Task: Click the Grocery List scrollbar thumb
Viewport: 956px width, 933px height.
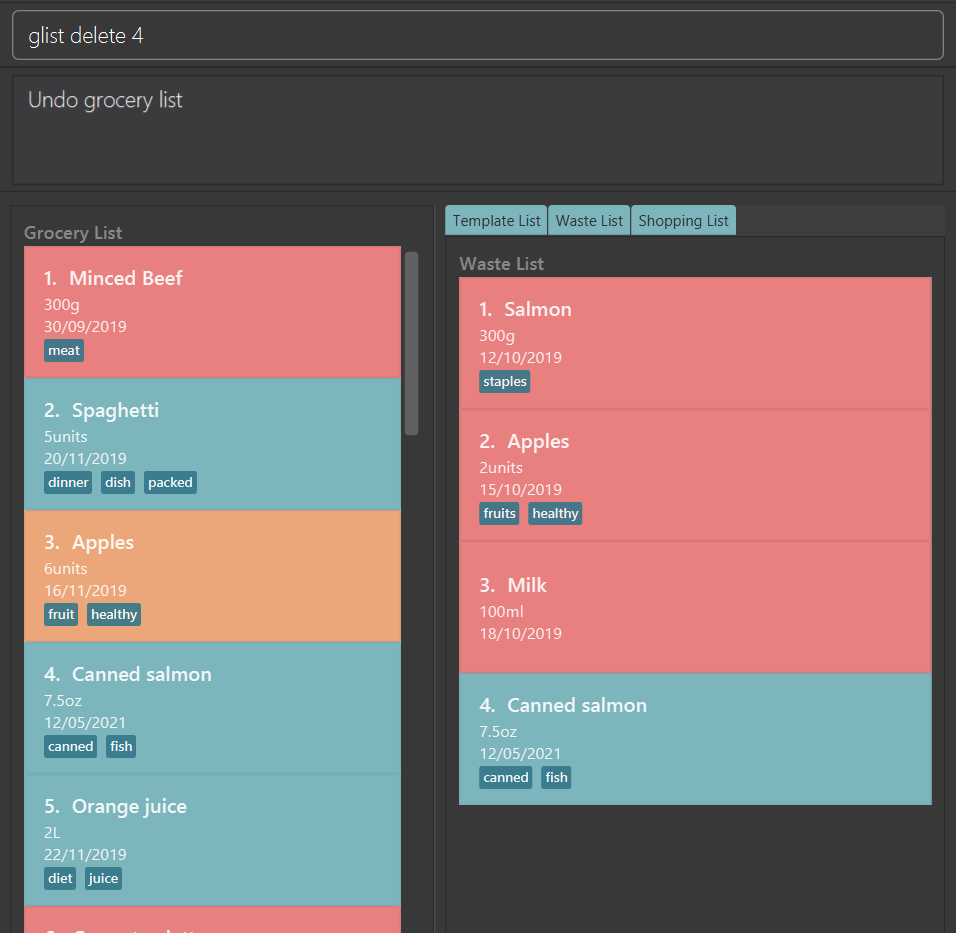Action: pyautogui.click(x=412, y=343)
